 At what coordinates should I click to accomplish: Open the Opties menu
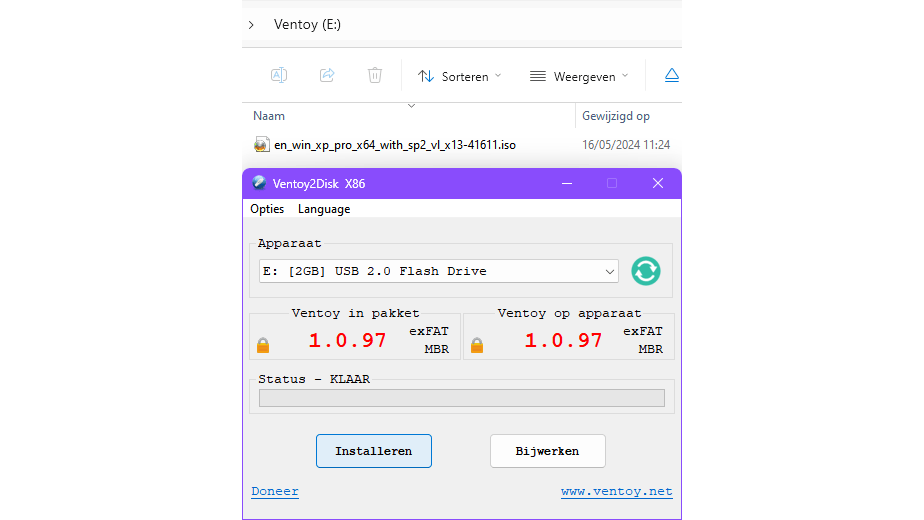267,209
